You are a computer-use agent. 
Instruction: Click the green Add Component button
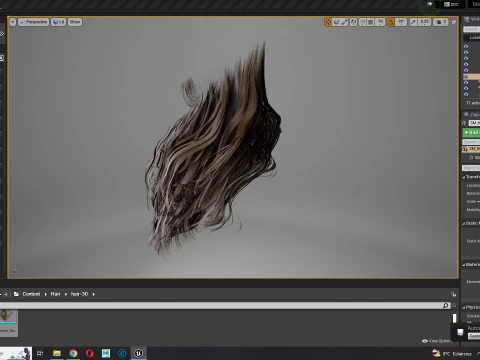[x=471, y=133]
